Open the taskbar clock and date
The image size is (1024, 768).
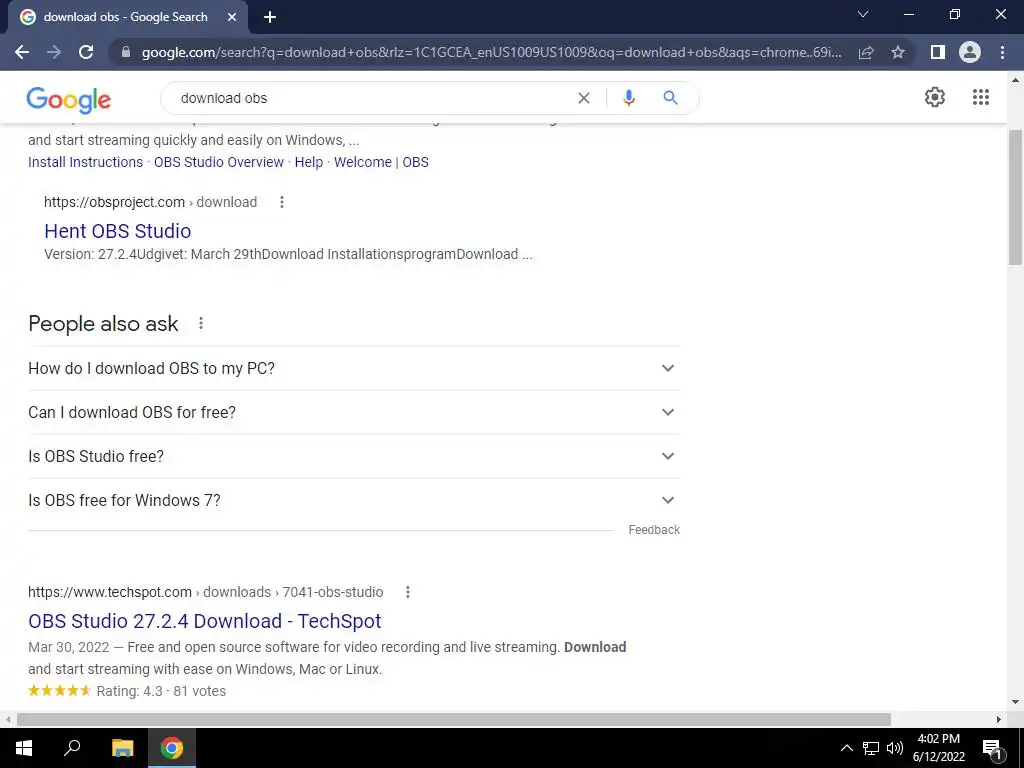coord(938,748)
